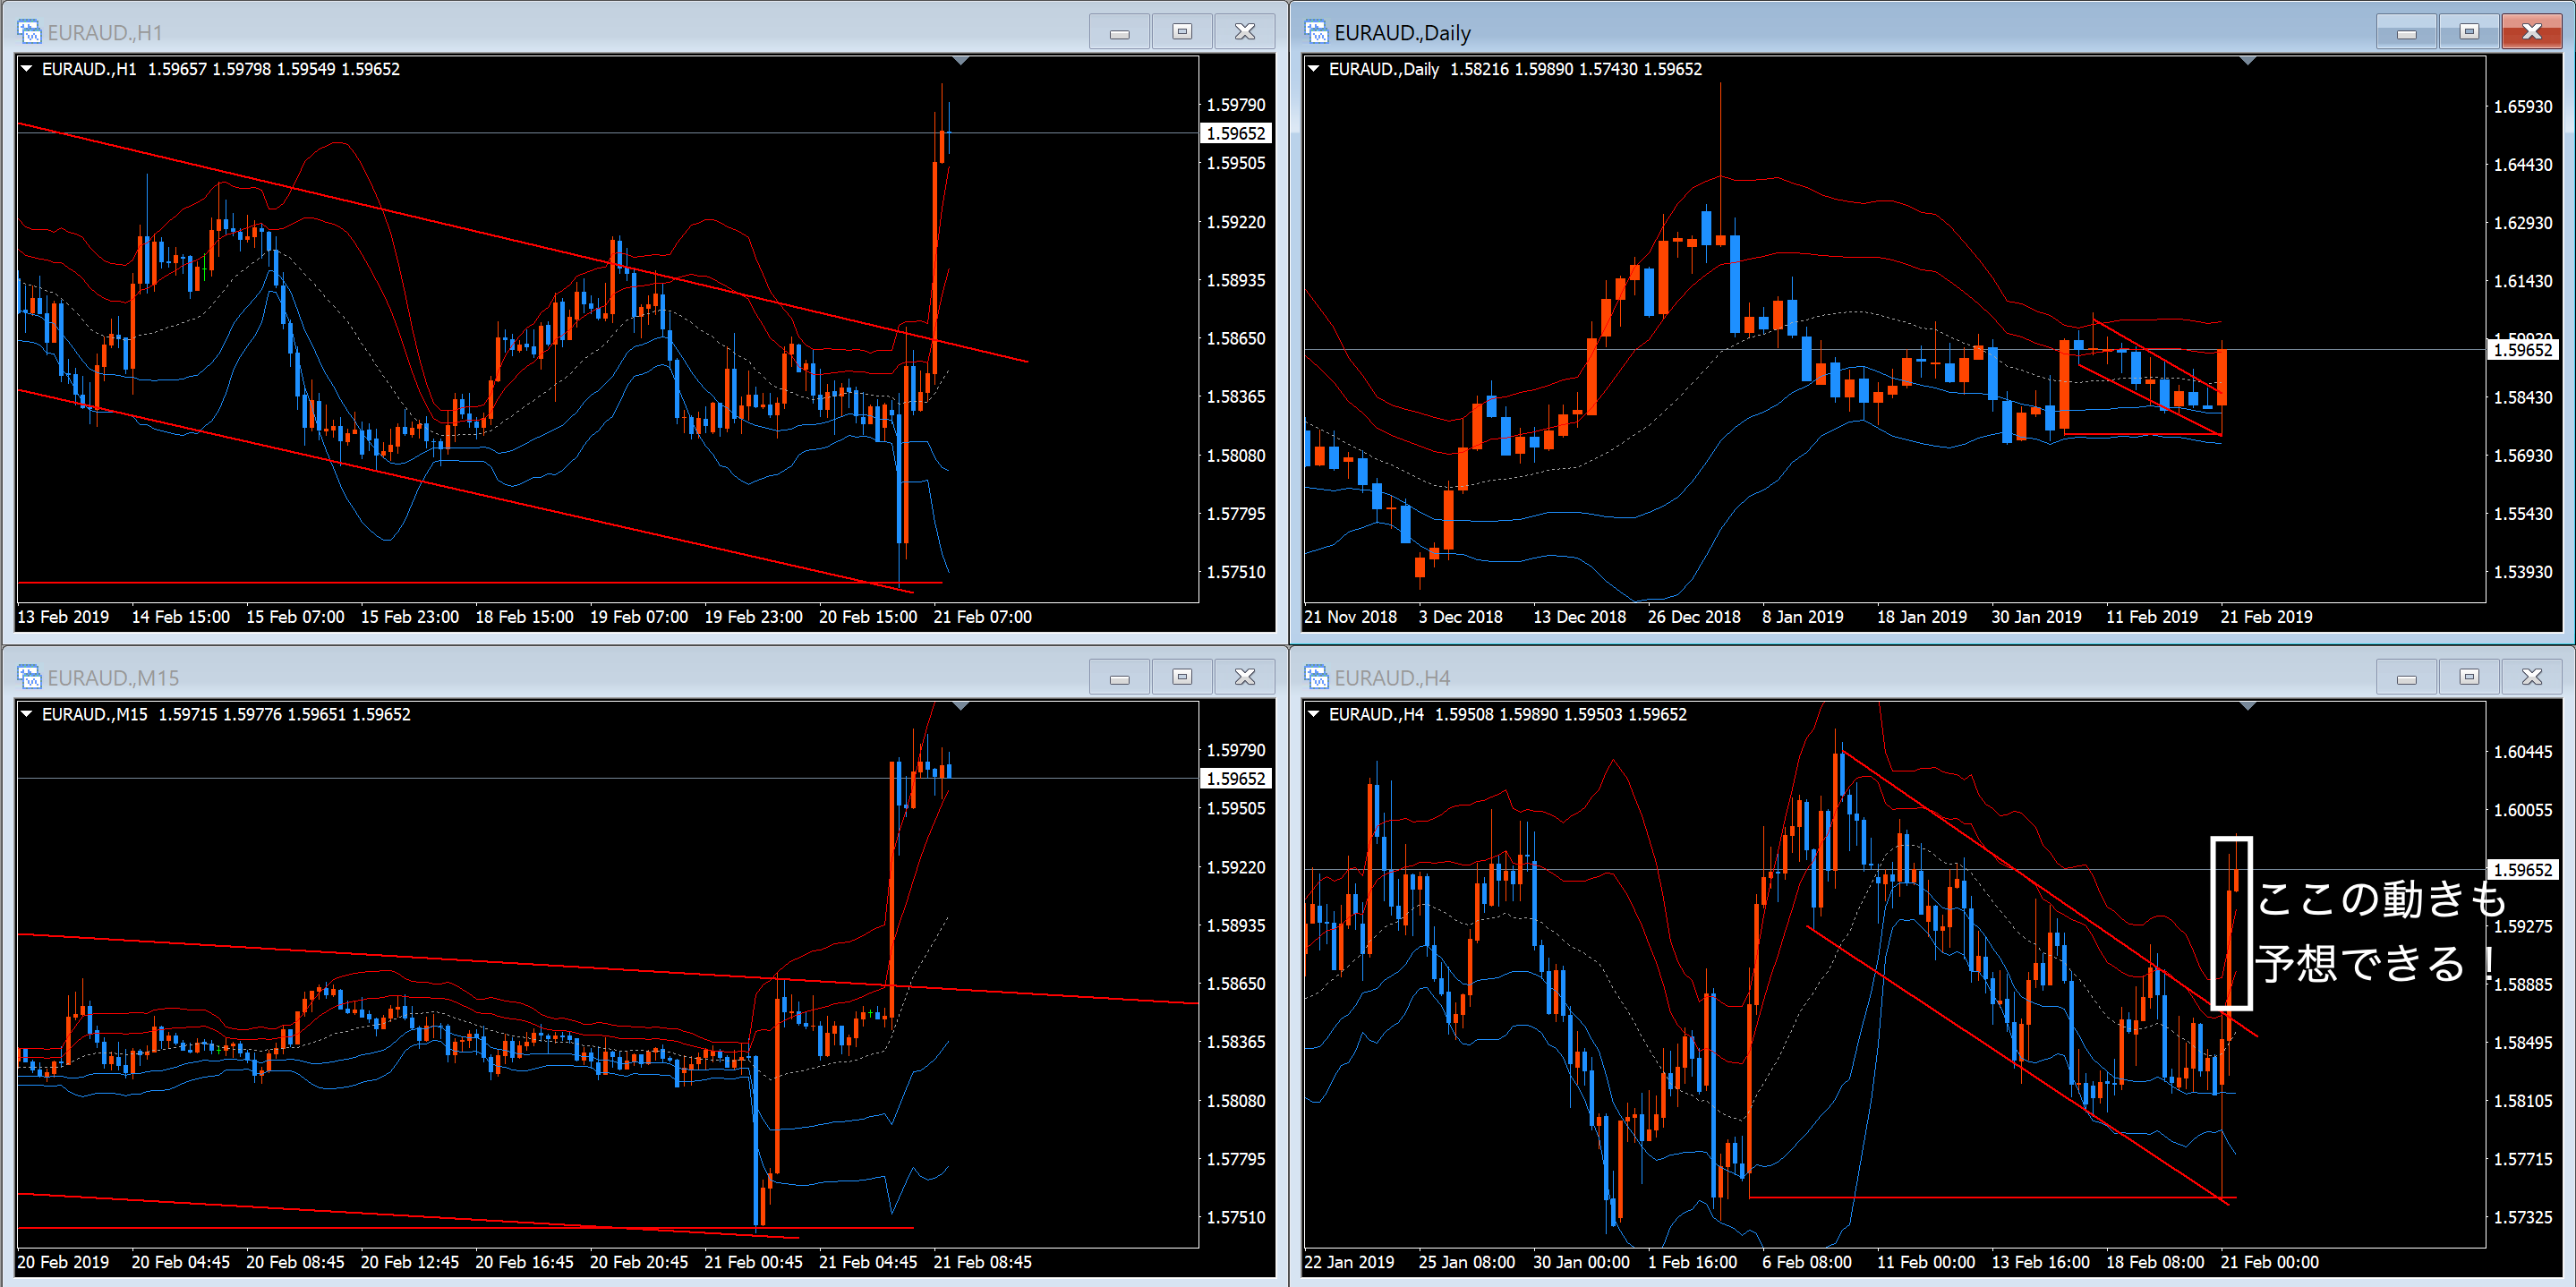The height and width of the screenshot is (1287, 2576).
Task: Expand the EURAUD.,H1 title dropdown arrow
Action: [27, 69]
